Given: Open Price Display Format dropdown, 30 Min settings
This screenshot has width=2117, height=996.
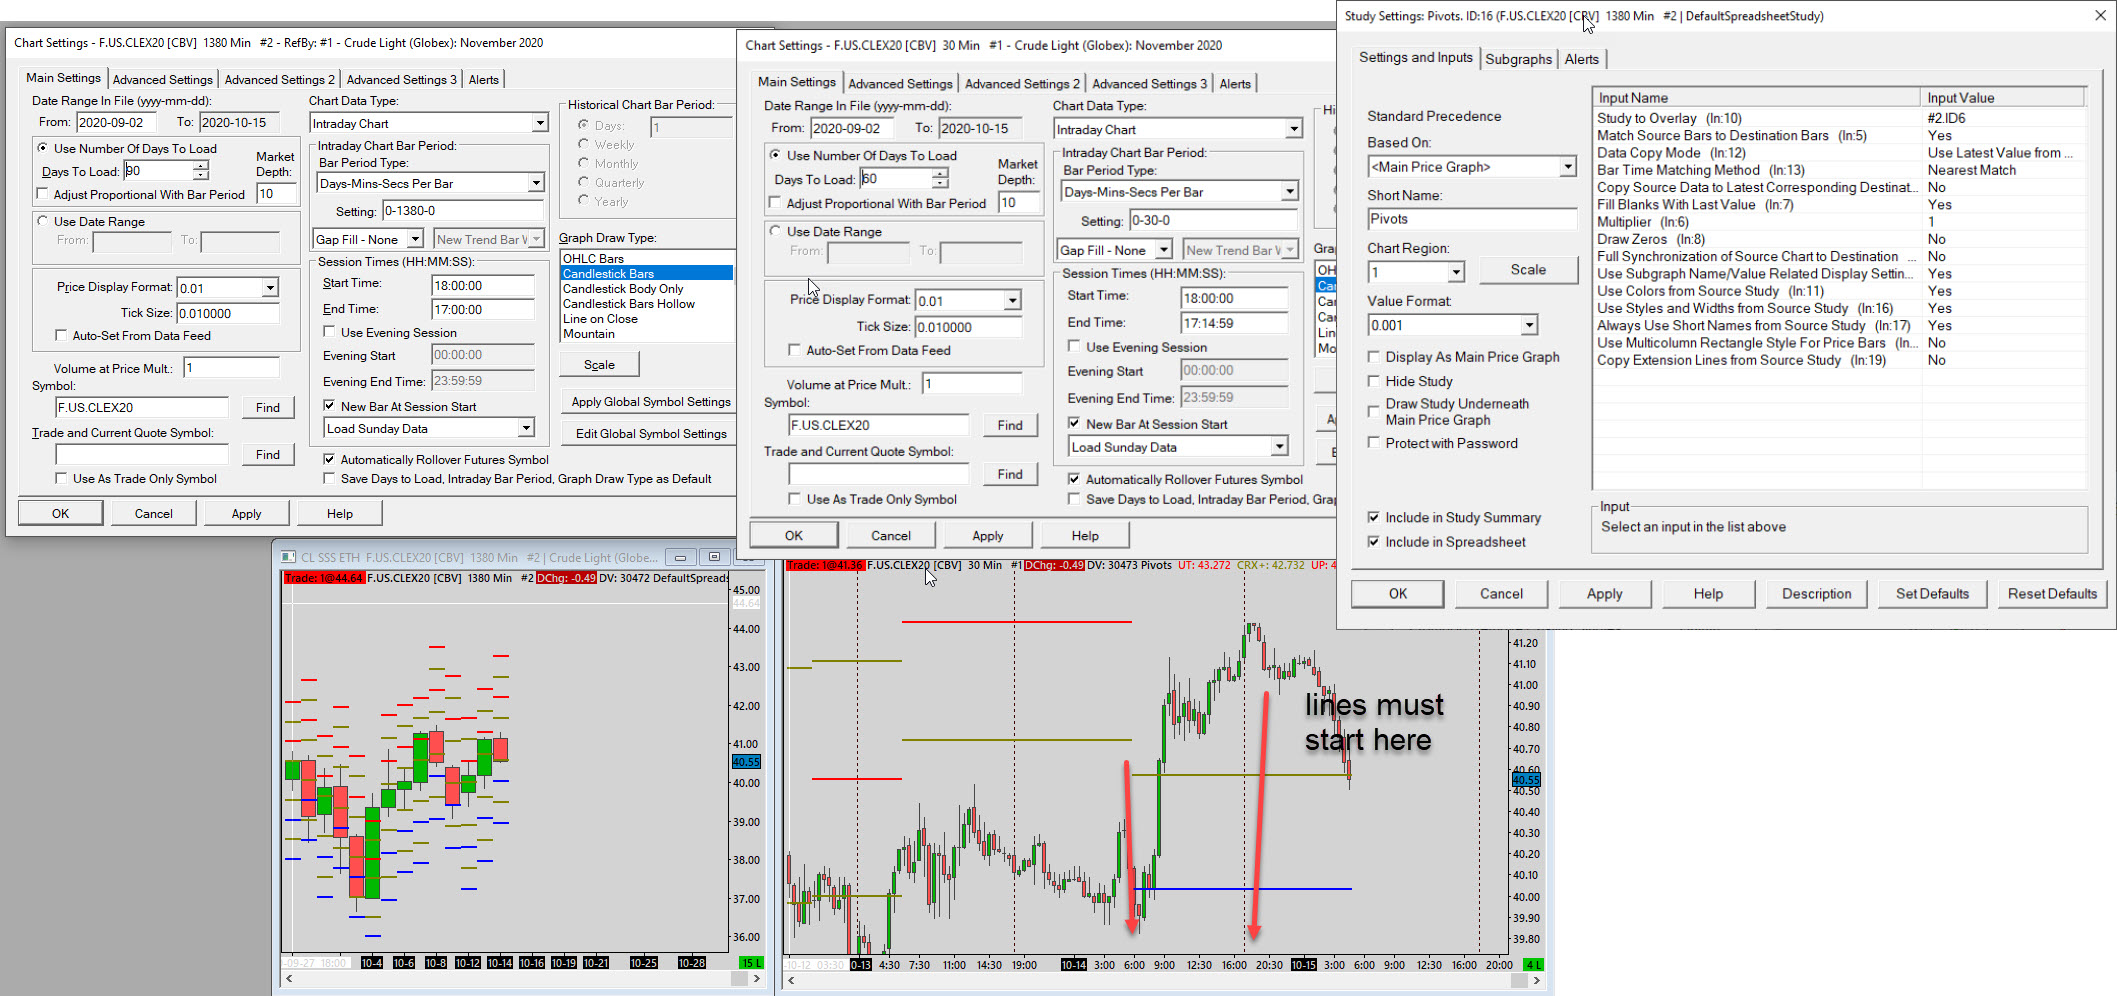Looking at the screenshot, I should pos(1012,301).
